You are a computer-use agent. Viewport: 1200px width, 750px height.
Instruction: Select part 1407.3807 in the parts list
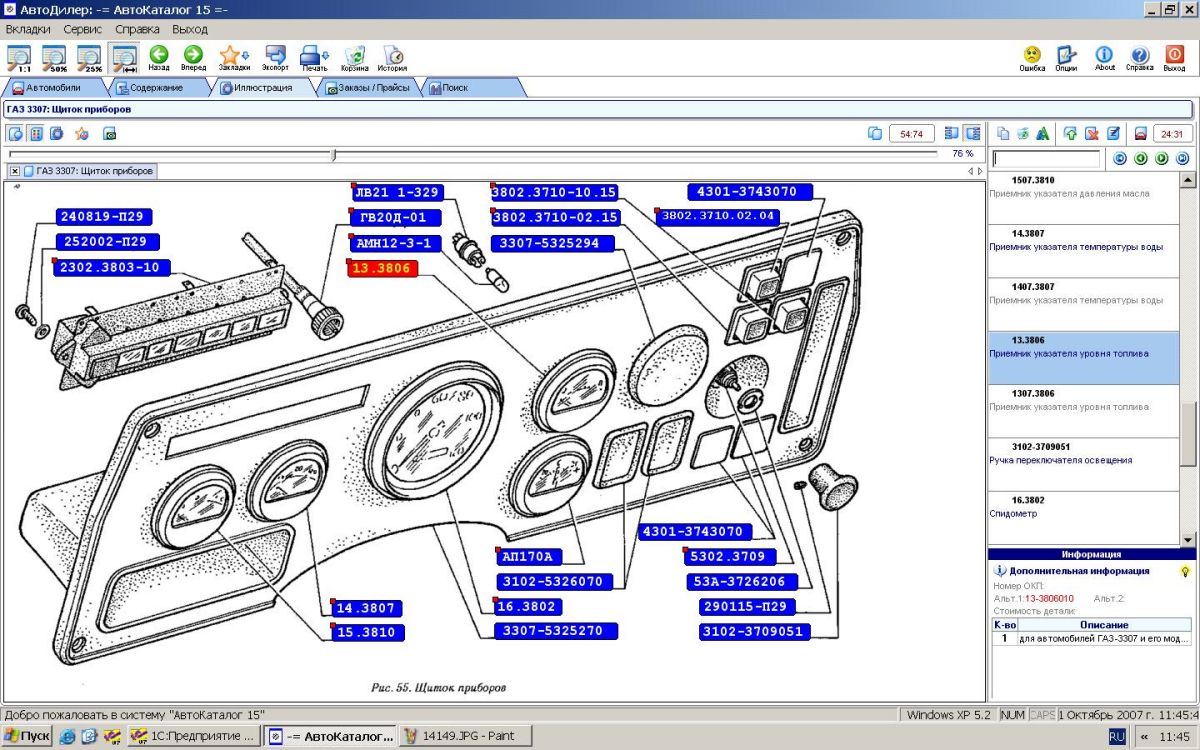[1084, 305]
